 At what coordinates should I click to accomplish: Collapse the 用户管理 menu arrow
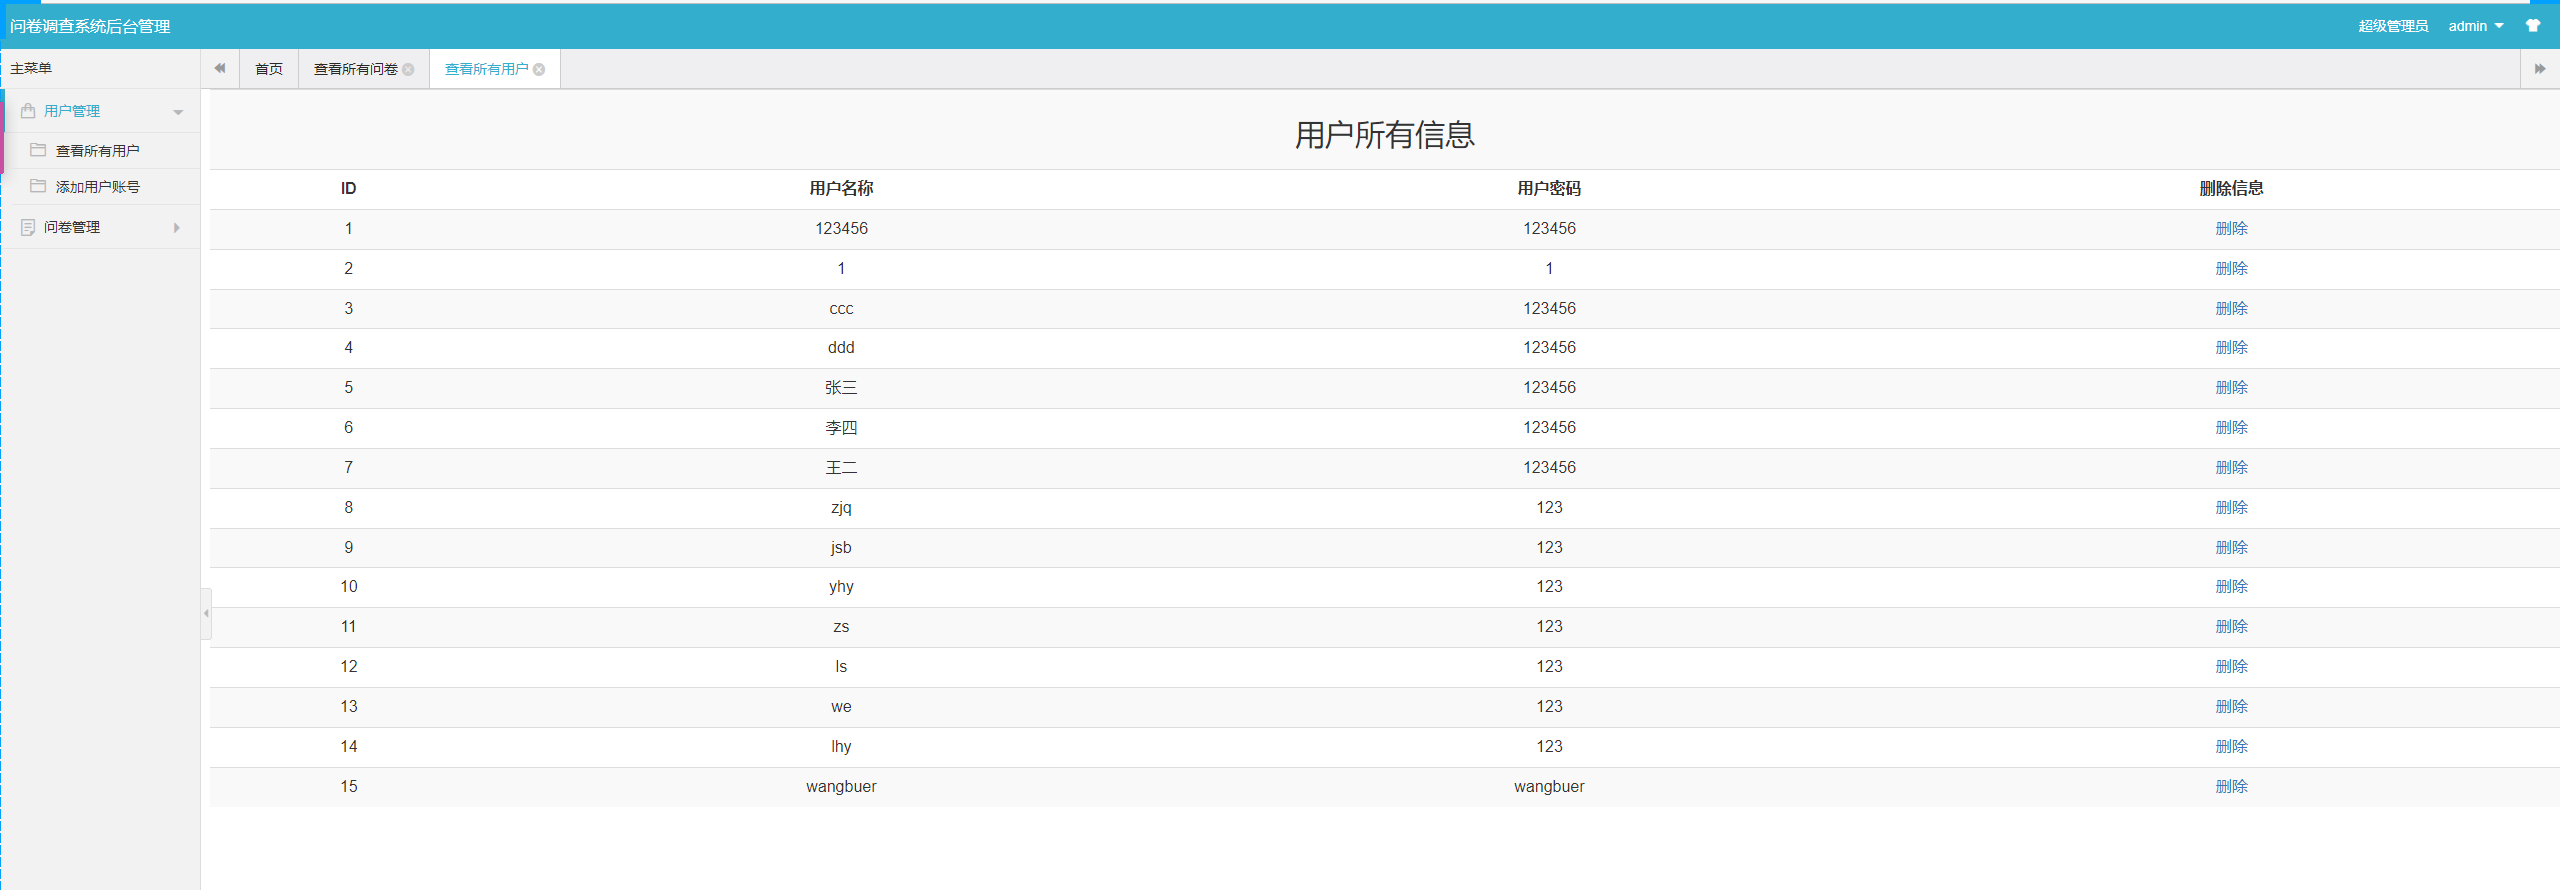(178, 112)
